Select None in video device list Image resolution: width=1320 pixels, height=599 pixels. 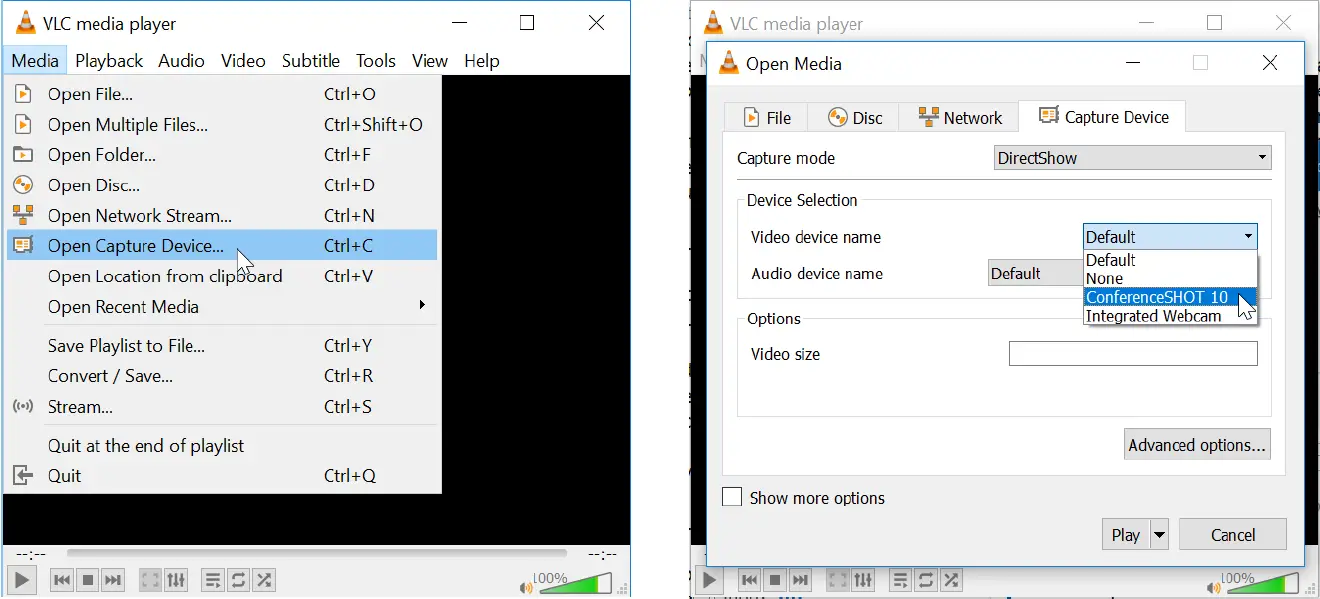[1170, 279]
